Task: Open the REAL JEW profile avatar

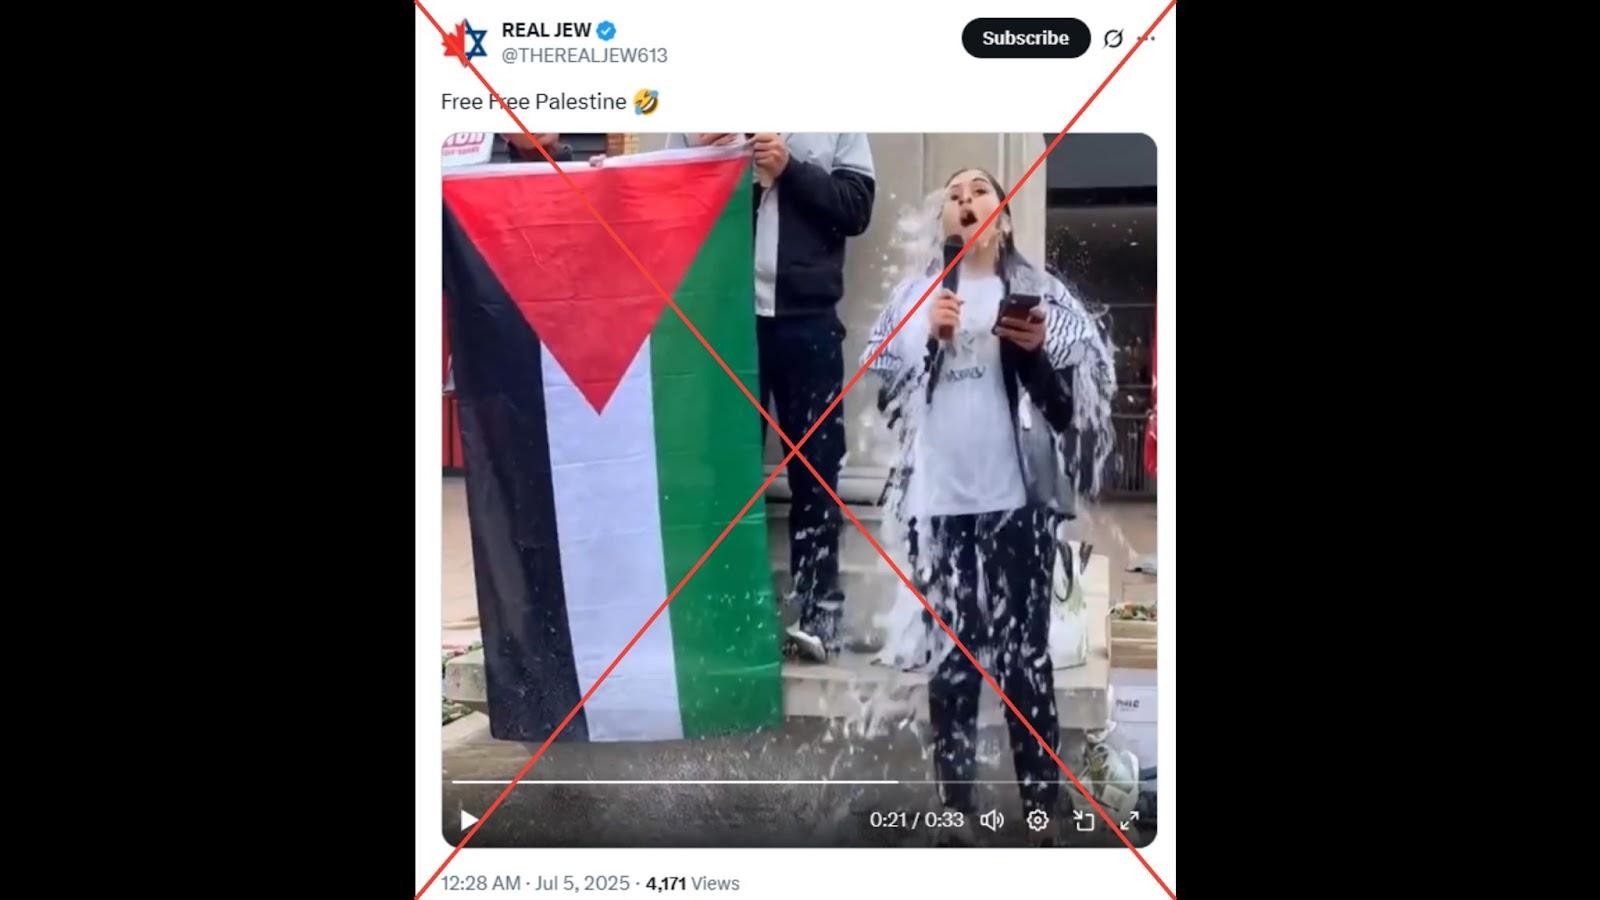Action: (465, 42)
